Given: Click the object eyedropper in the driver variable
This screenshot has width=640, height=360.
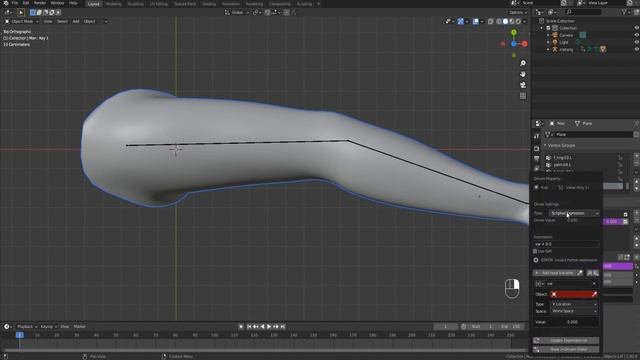Looking at the screenshot, I should click(x=594, y=294).
